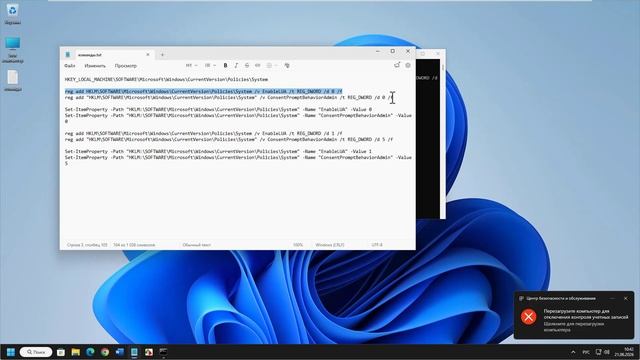Close the команды.txt tab

tap(148, 55)
